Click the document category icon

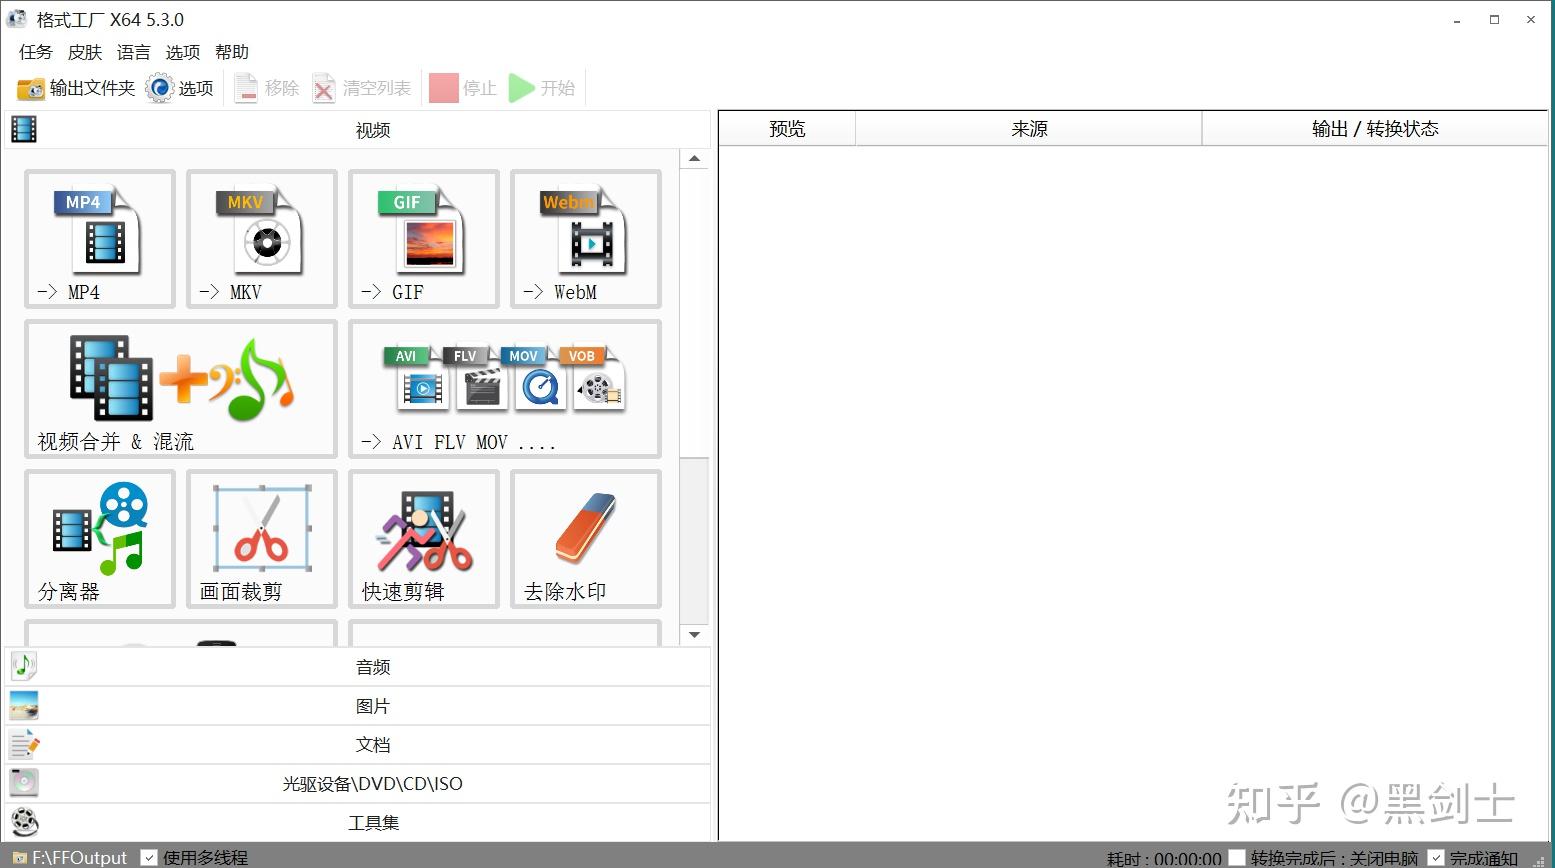click(24, 744)
